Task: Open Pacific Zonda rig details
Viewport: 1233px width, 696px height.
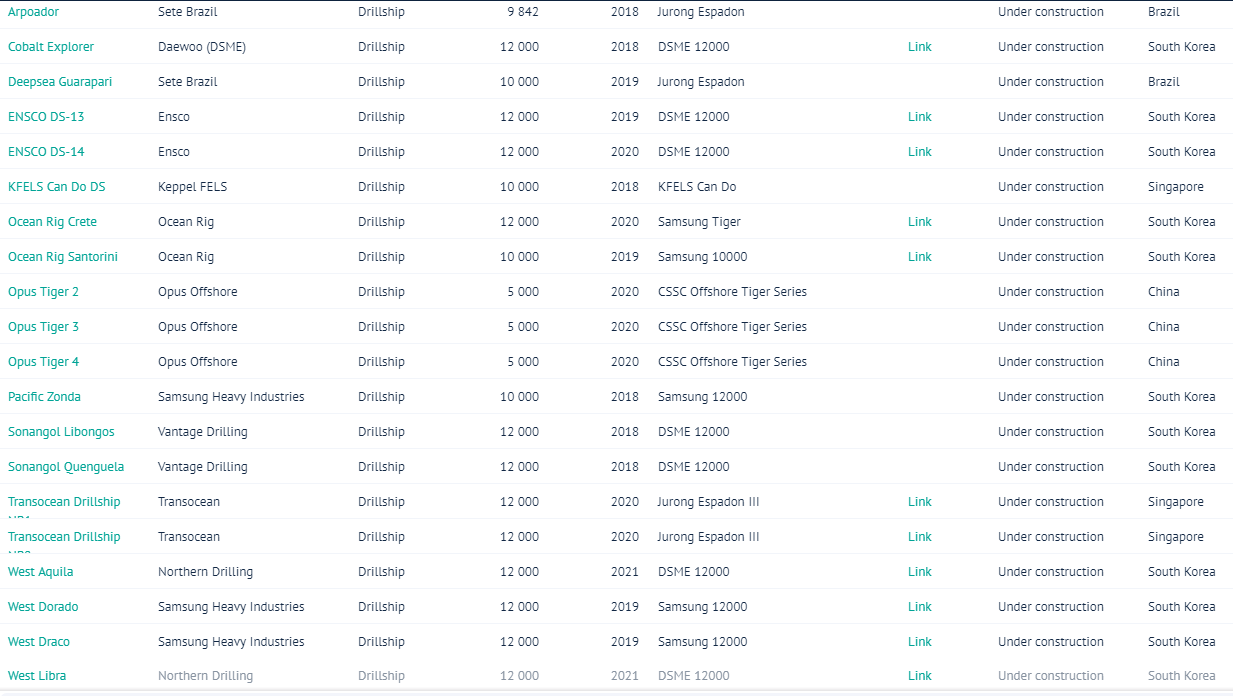Action: click(44, 397)
